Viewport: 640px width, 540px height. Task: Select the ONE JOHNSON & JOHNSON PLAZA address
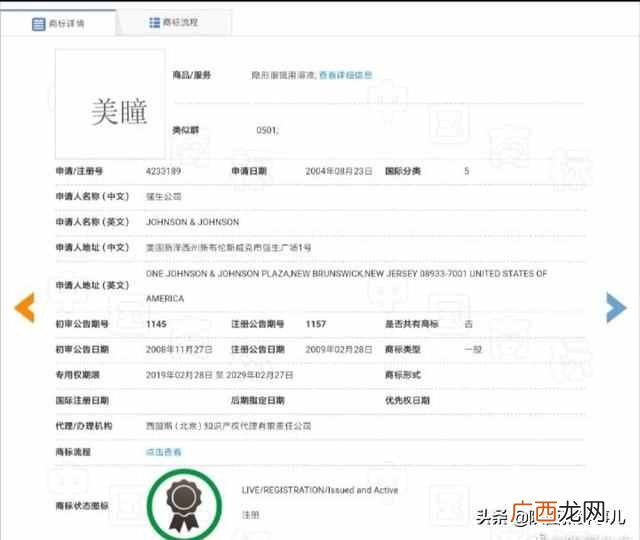(x=347, y=273)
